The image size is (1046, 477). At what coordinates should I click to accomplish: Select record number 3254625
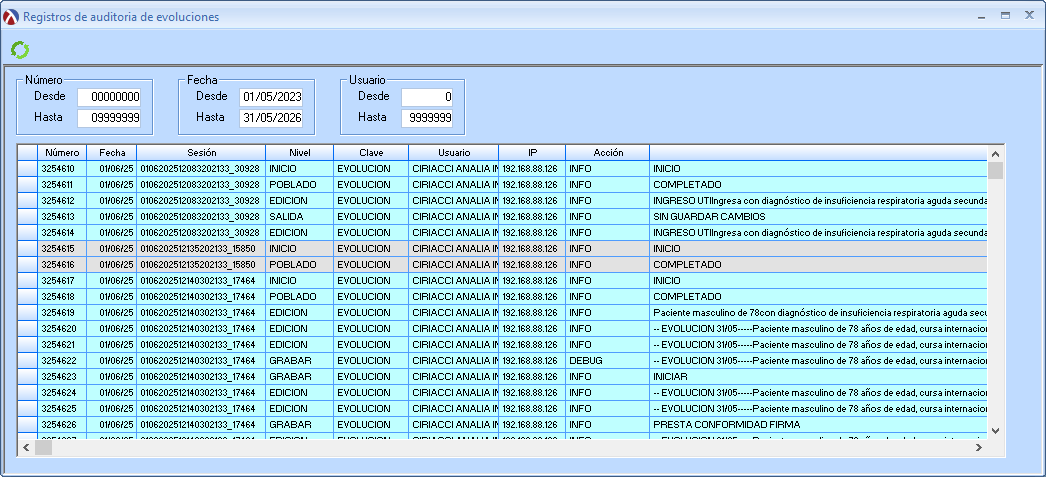(x=502, y=409)
